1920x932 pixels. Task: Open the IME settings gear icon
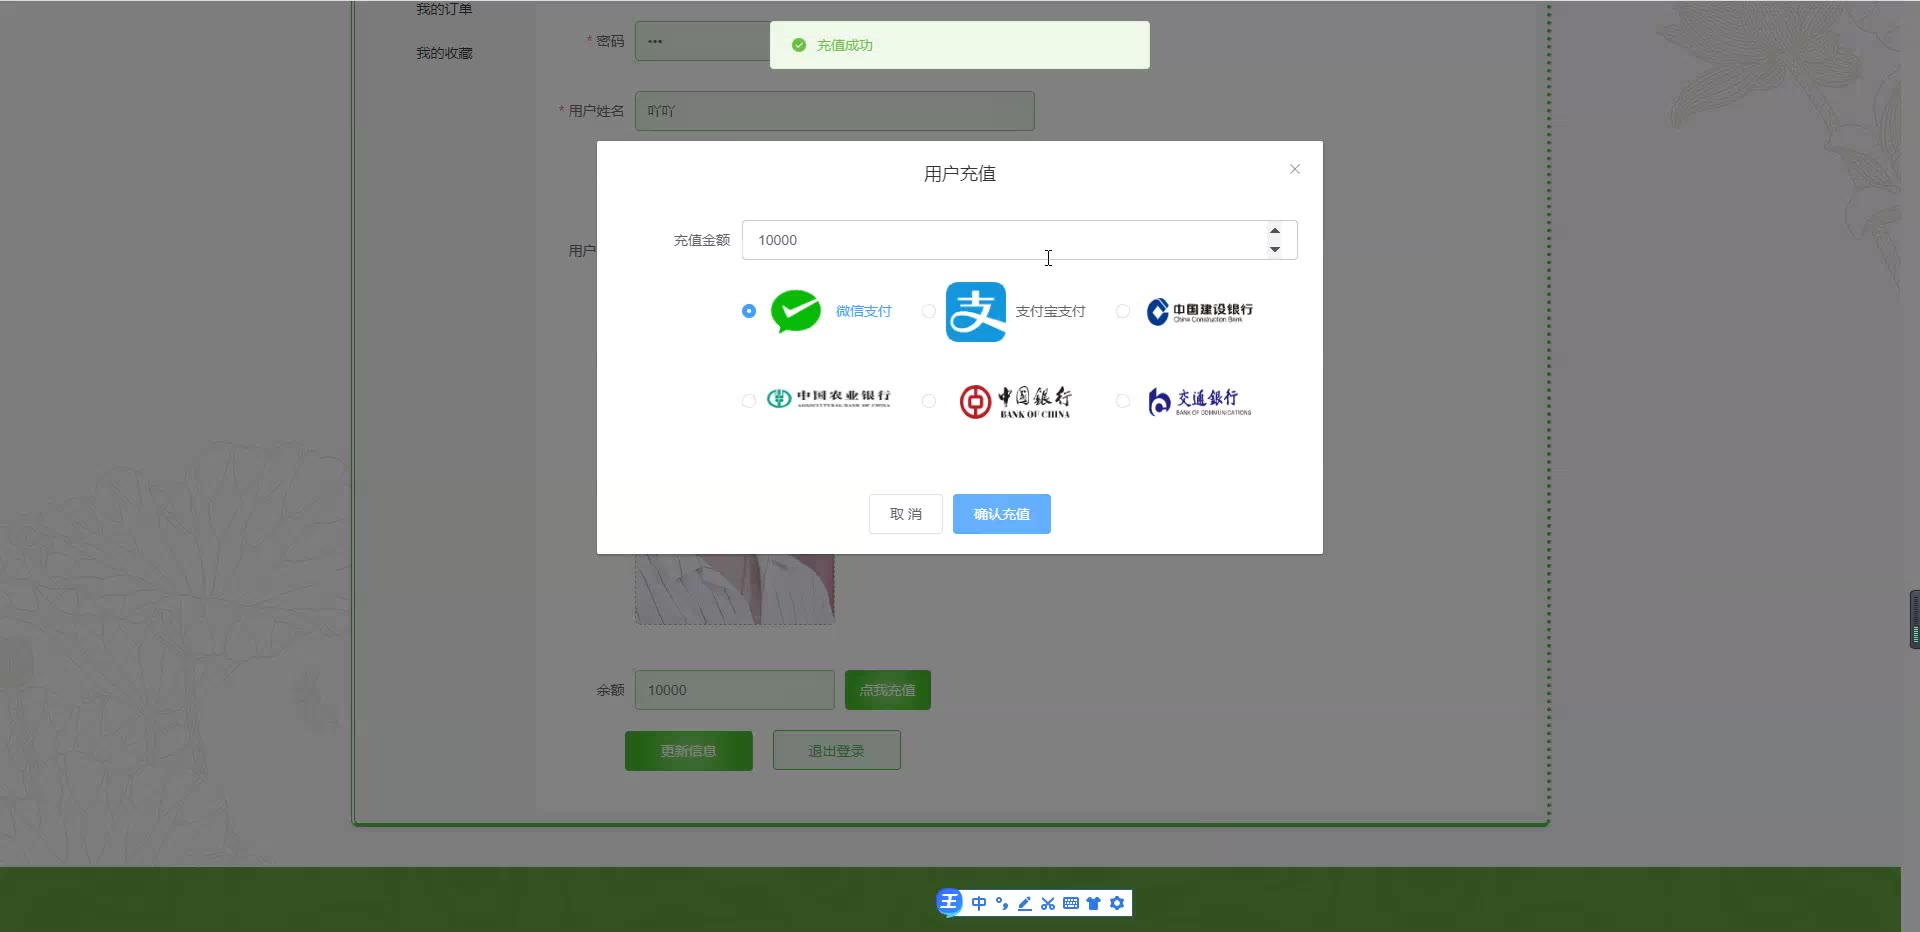[x=1117, y=903]
